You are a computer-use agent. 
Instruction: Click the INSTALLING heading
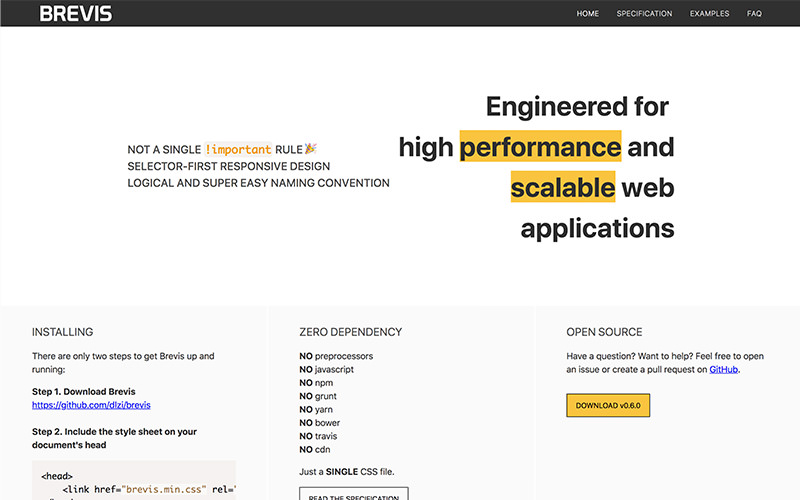[x=63, y=332]
